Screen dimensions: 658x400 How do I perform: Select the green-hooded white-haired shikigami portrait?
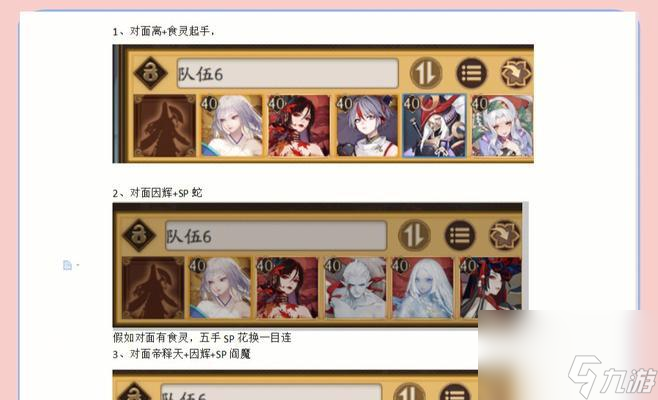pyautogui.click(x=502, y=126)
